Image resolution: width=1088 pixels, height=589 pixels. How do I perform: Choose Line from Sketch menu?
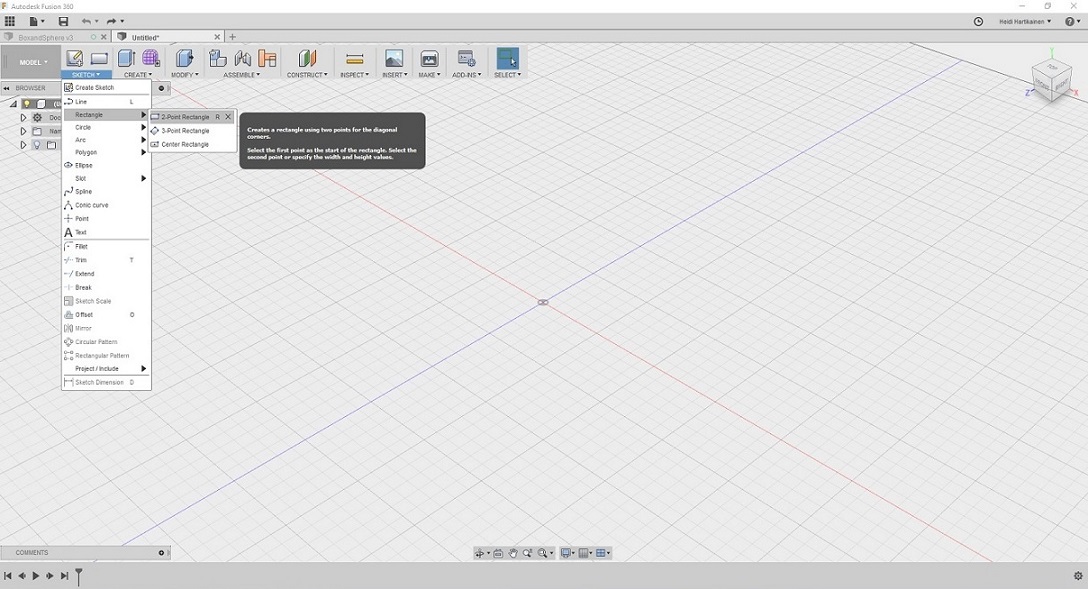click(106, 101)
